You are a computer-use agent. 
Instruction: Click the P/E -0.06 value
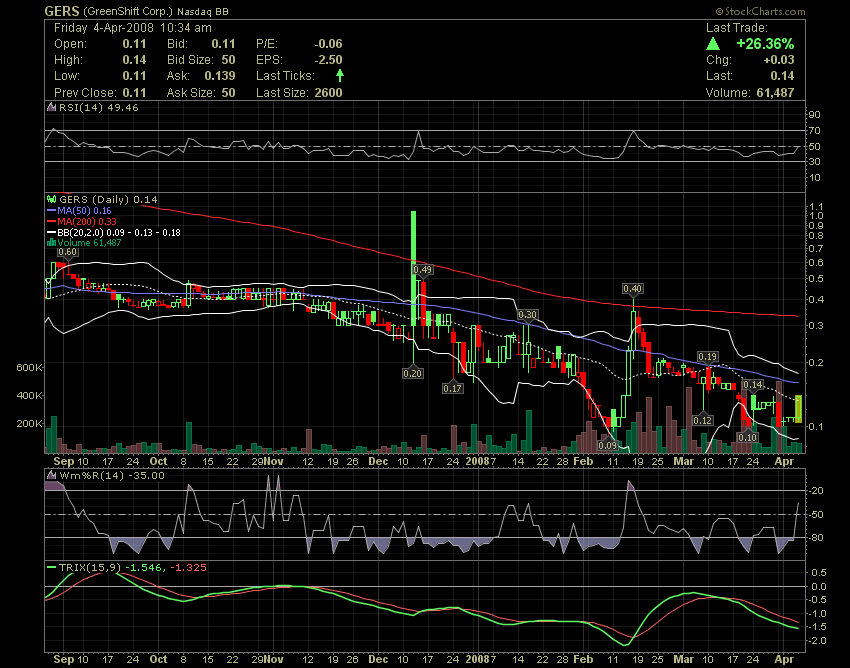click(329, 44)
